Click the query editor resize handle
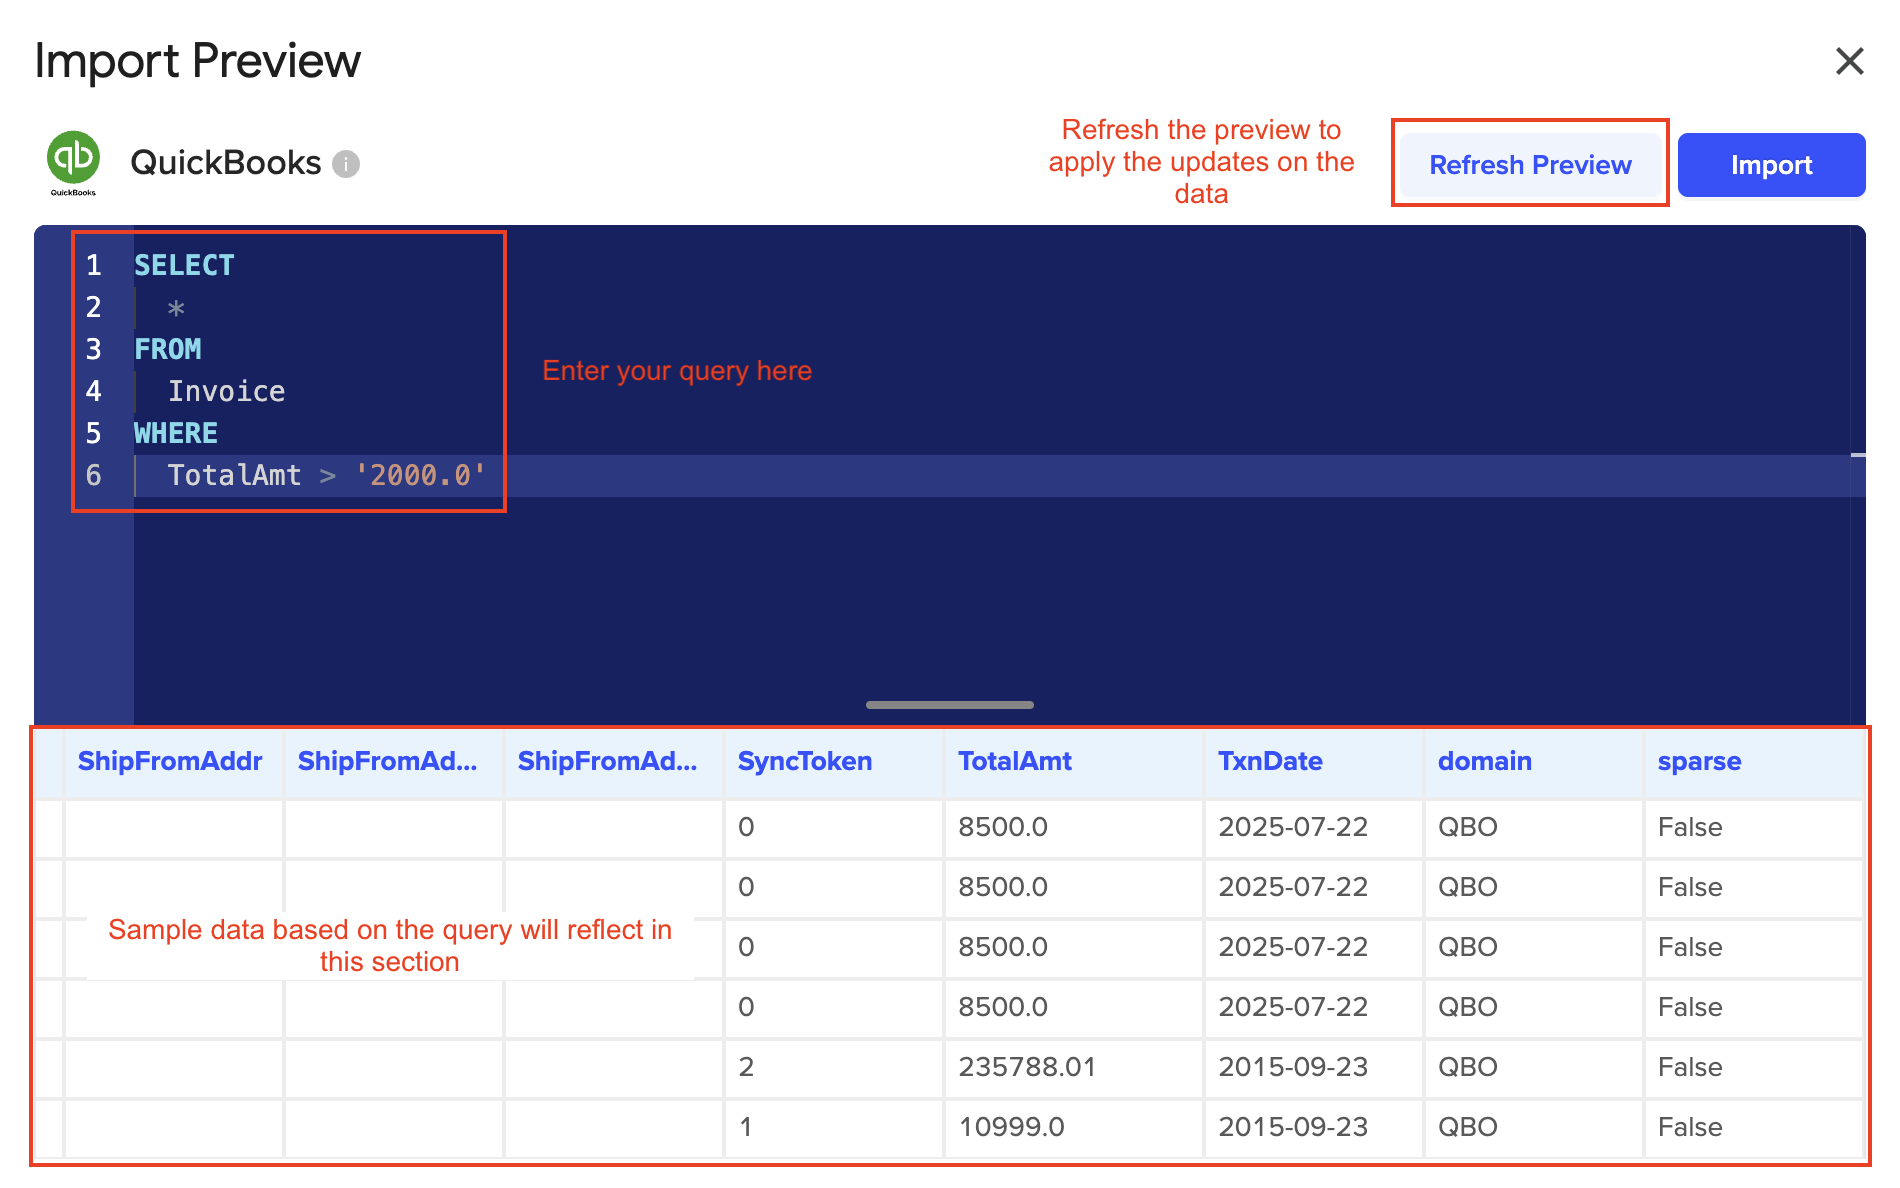The image size is (1900, 1188). pos(949,705)
